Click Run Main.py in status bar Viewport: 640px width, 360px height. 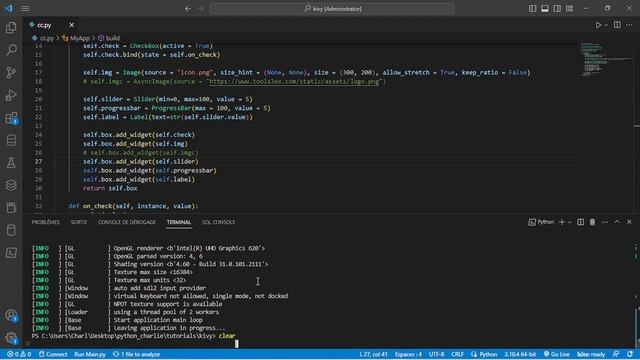(x=90, y=354)
